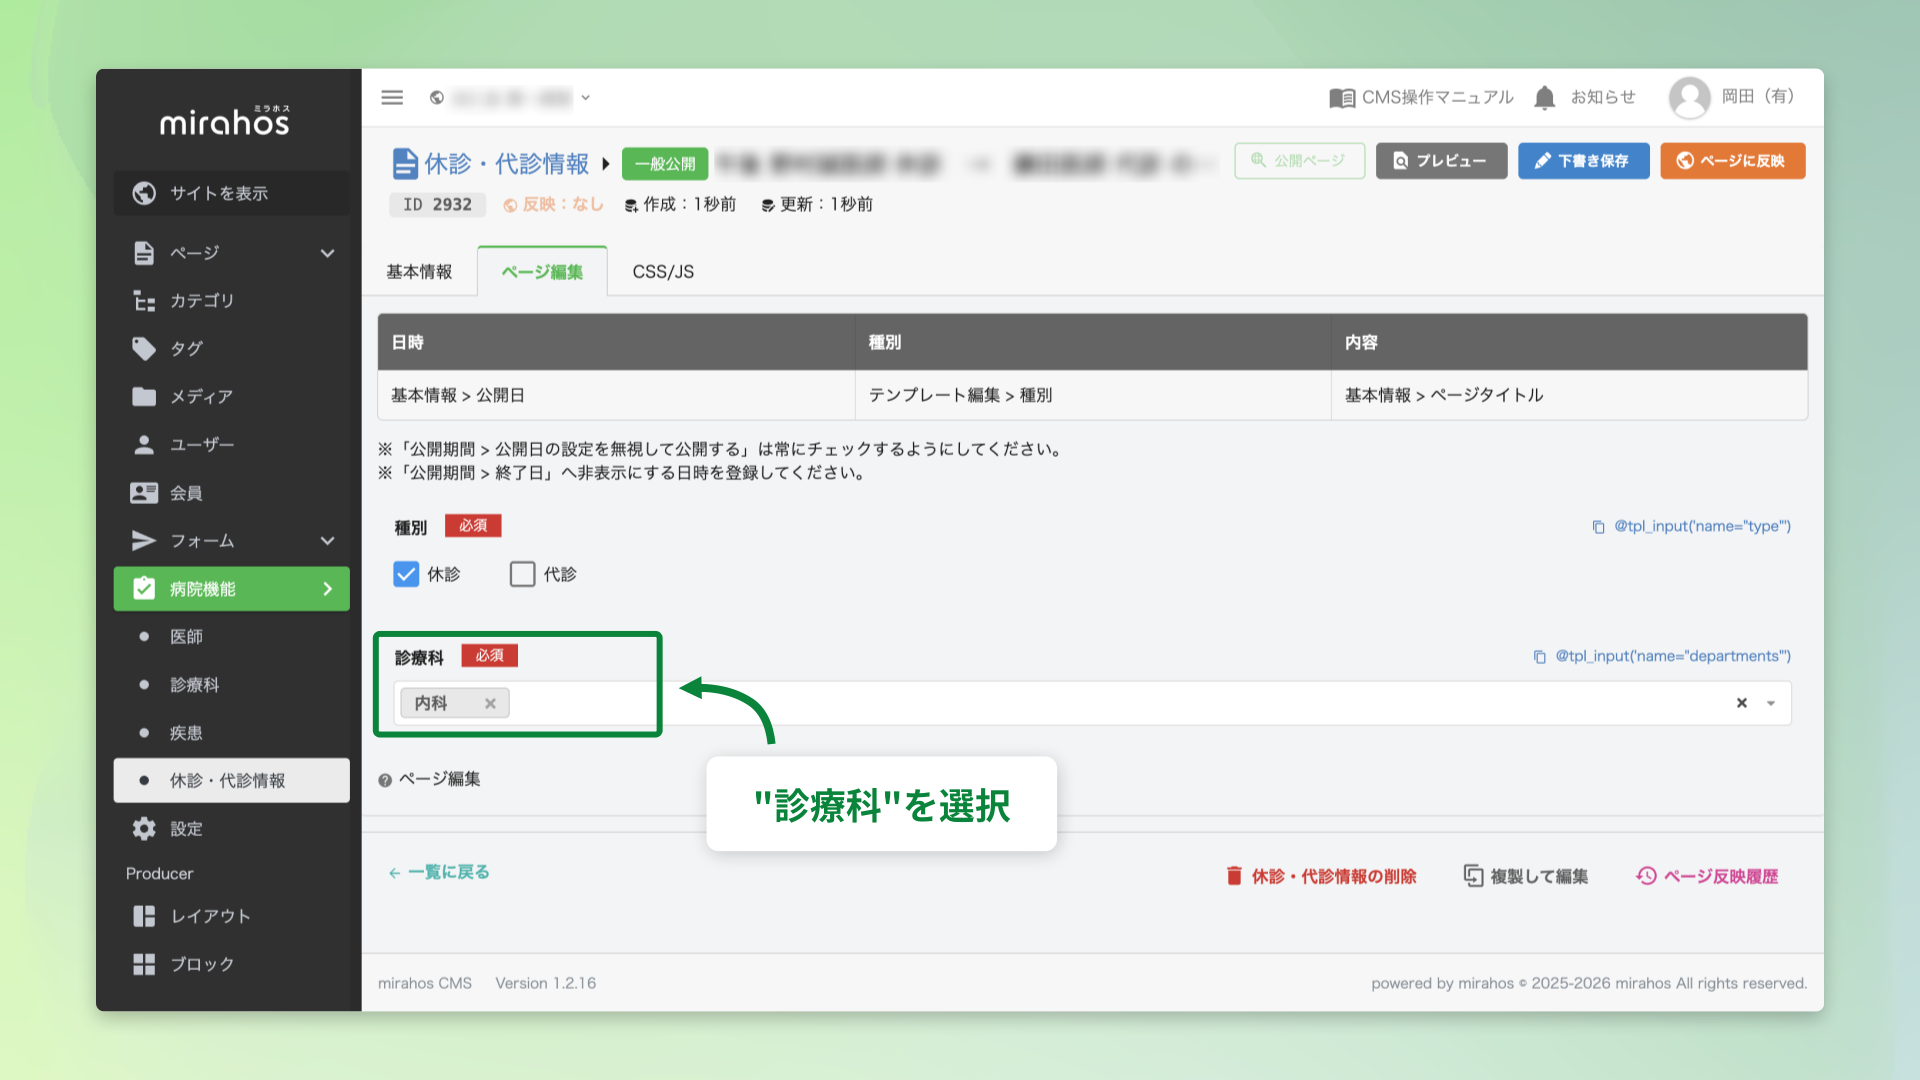The height and width of the screenshot is (1080, 1920).
Task: Open ブロック grid icon in sidebar
Action: pos(144,964)
